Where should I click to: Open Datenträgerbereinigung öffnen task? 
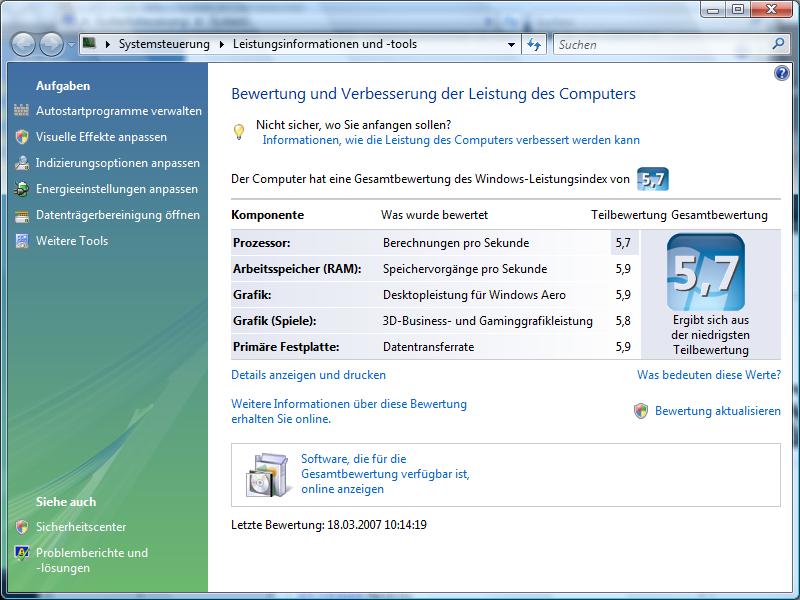(118, 215)
